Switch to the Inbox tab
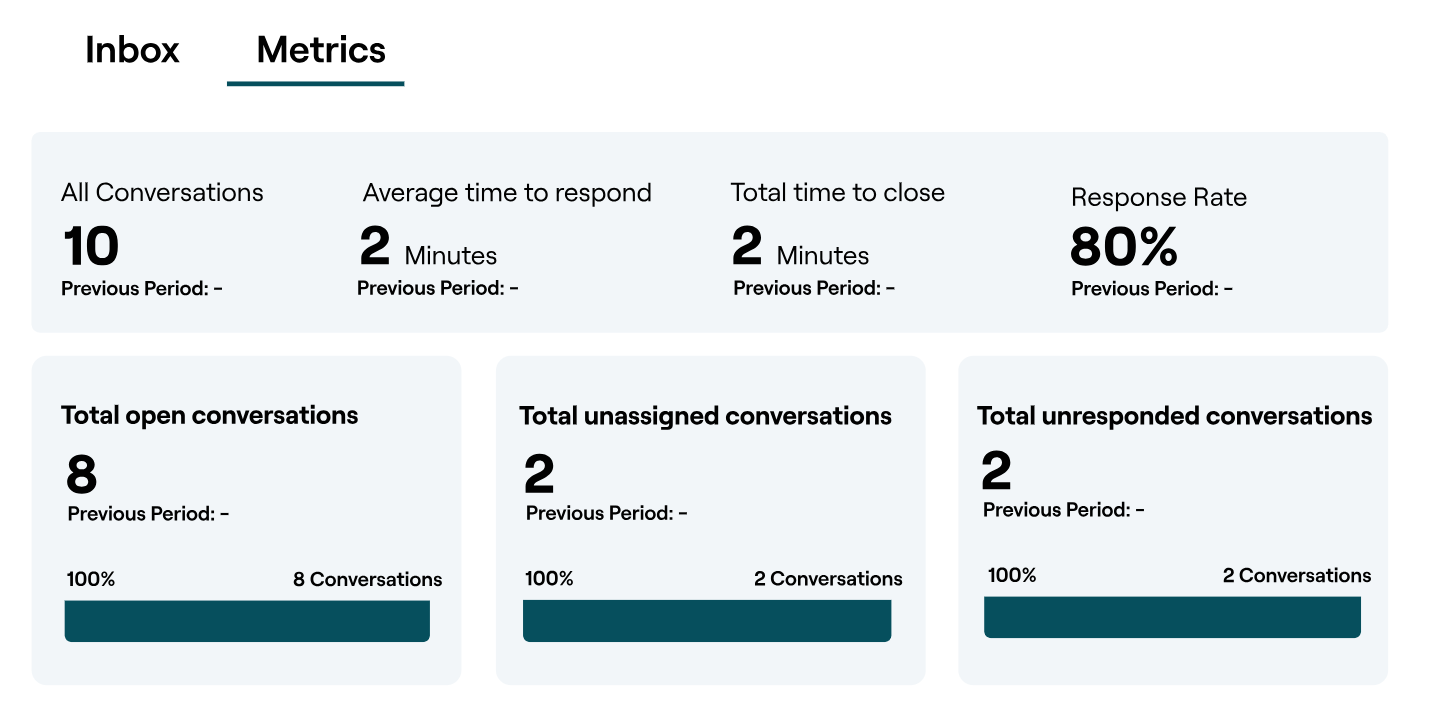The width and height of the screenshot is (1432, 718). coord(133,50)
